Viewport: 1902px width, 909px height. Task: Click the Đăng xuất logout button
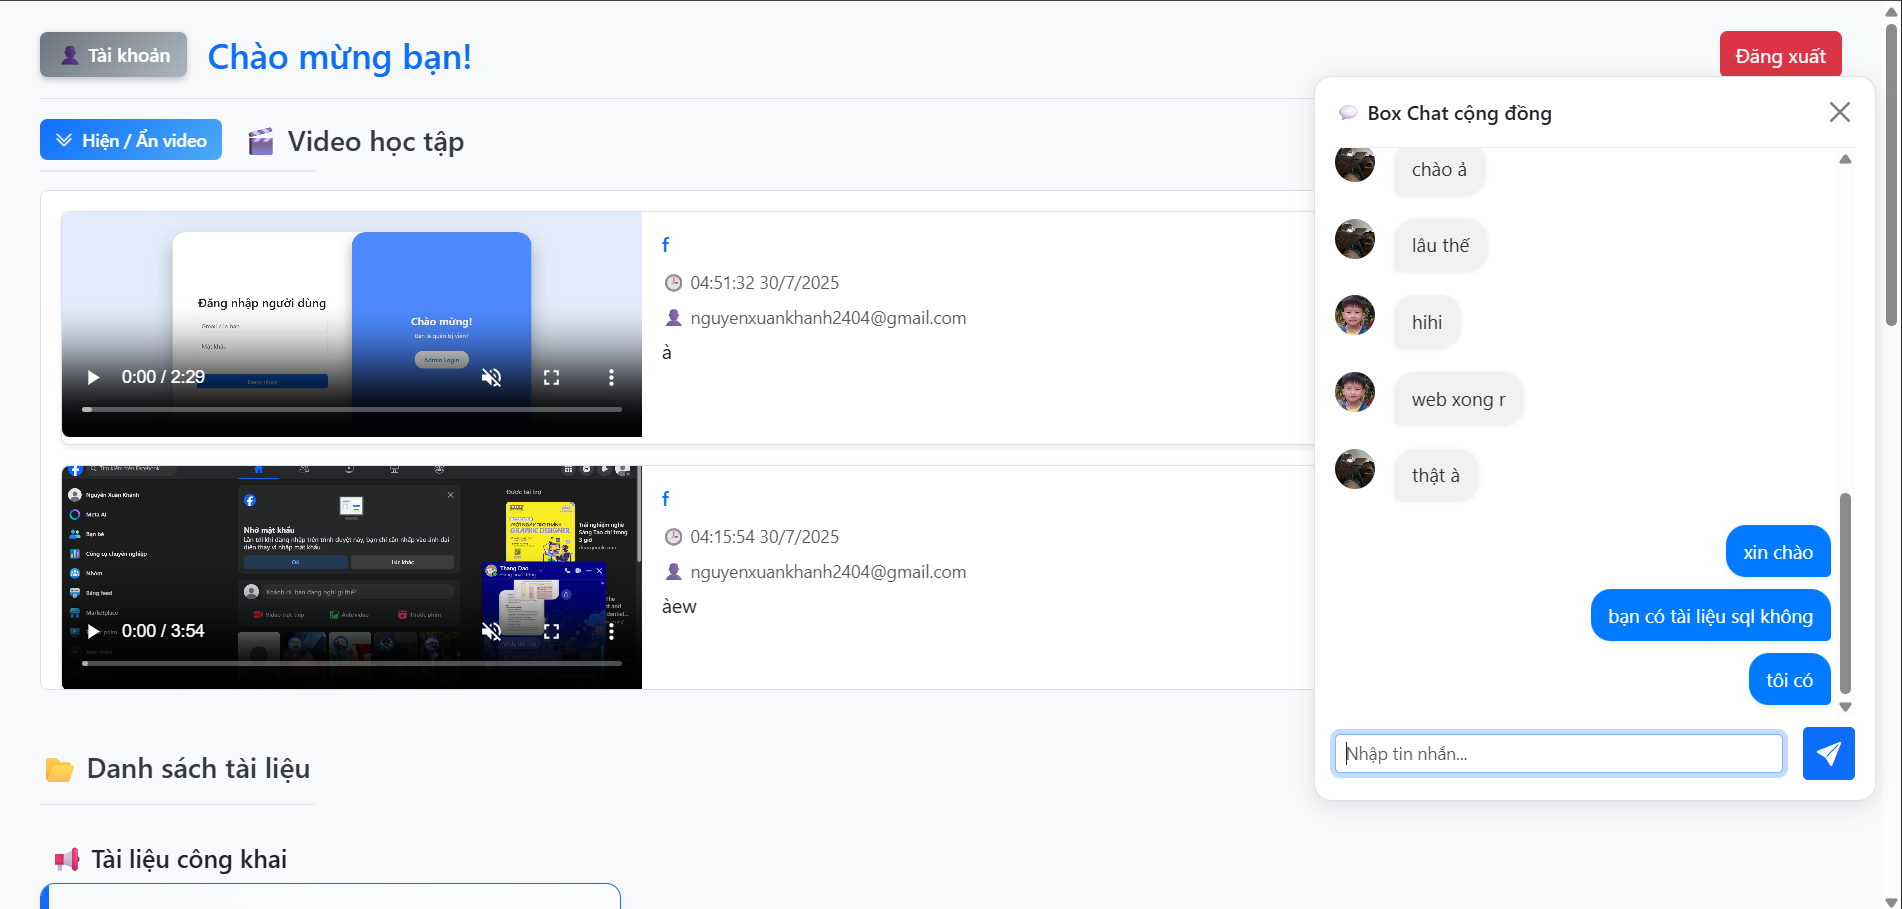1780,56
